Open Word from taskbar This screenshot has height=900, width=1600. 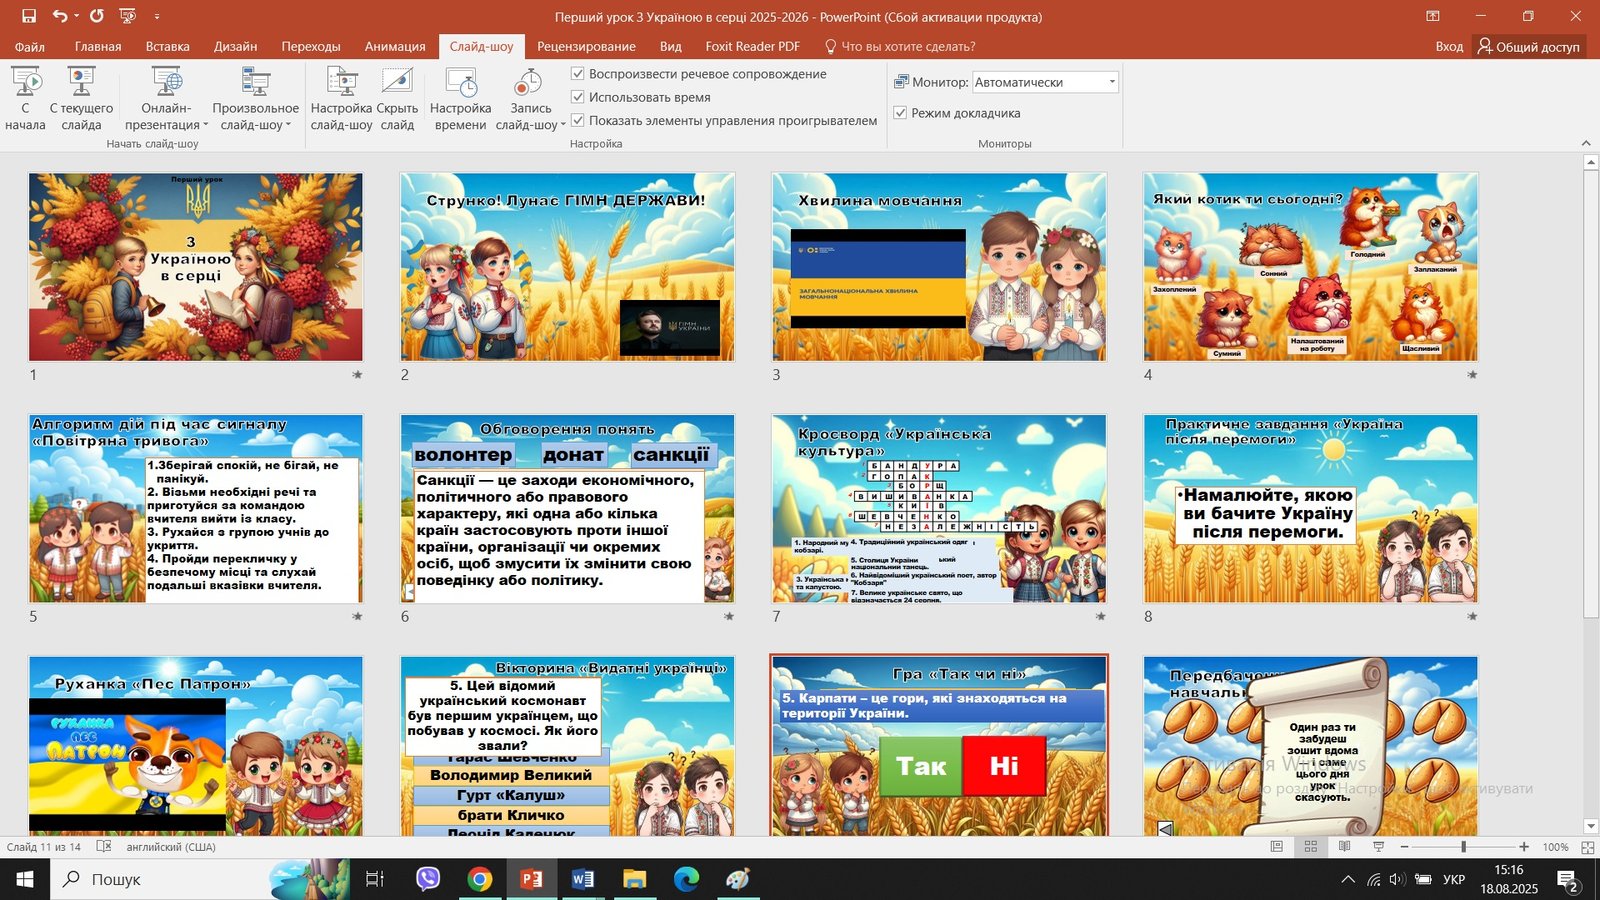[582, 879]
